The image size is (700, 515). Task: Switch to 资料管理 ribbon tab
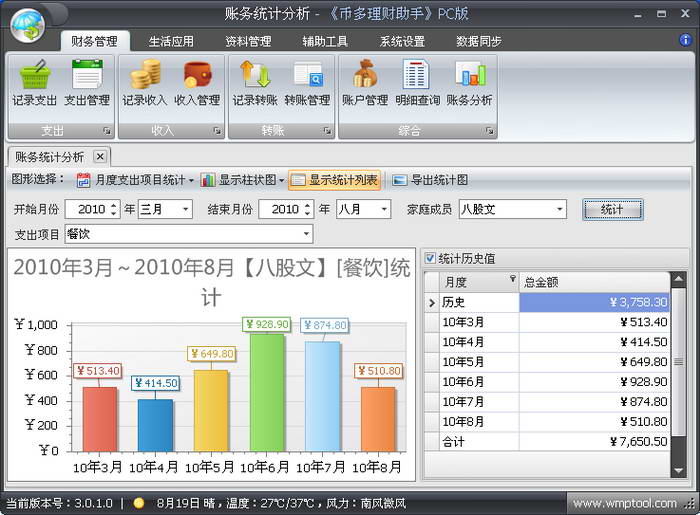[248, 41]
